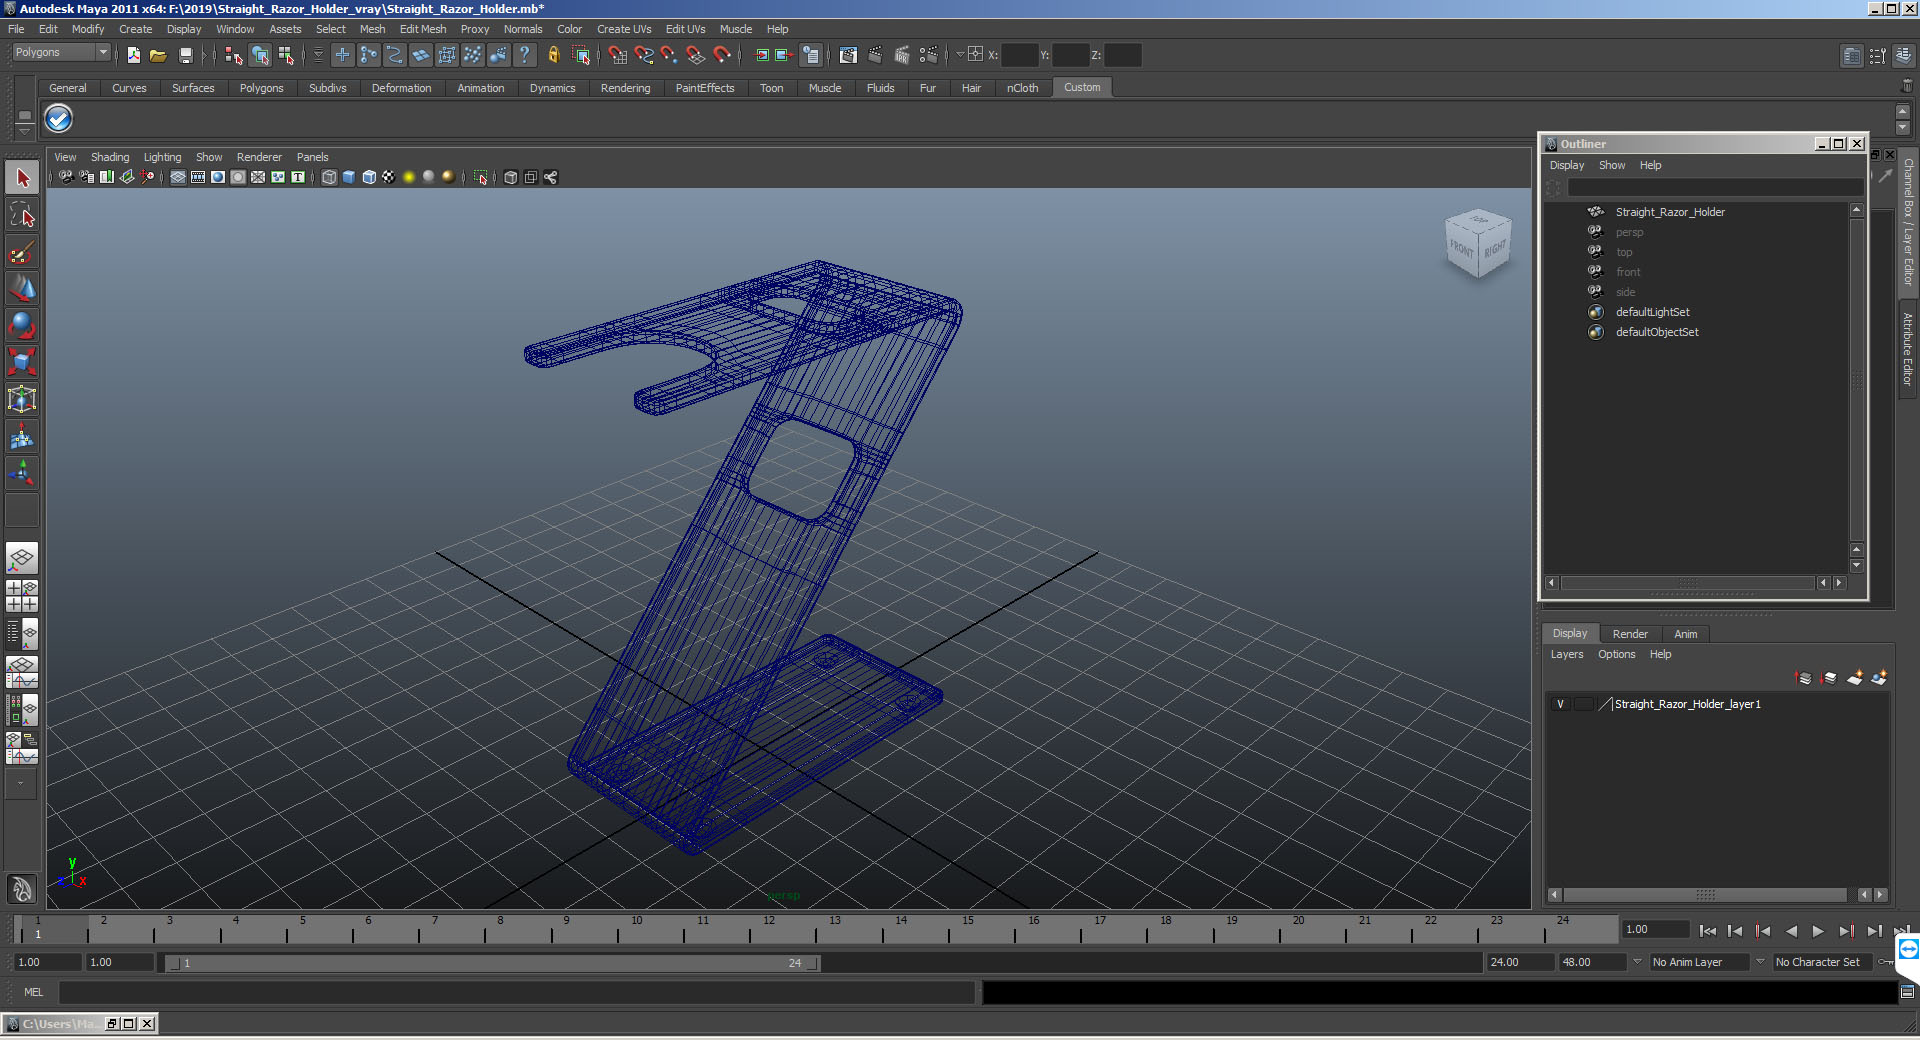This screenshot has width=1920, height=1040.
Task: Save the current scene with disk icon
Action: pos(185,55)
